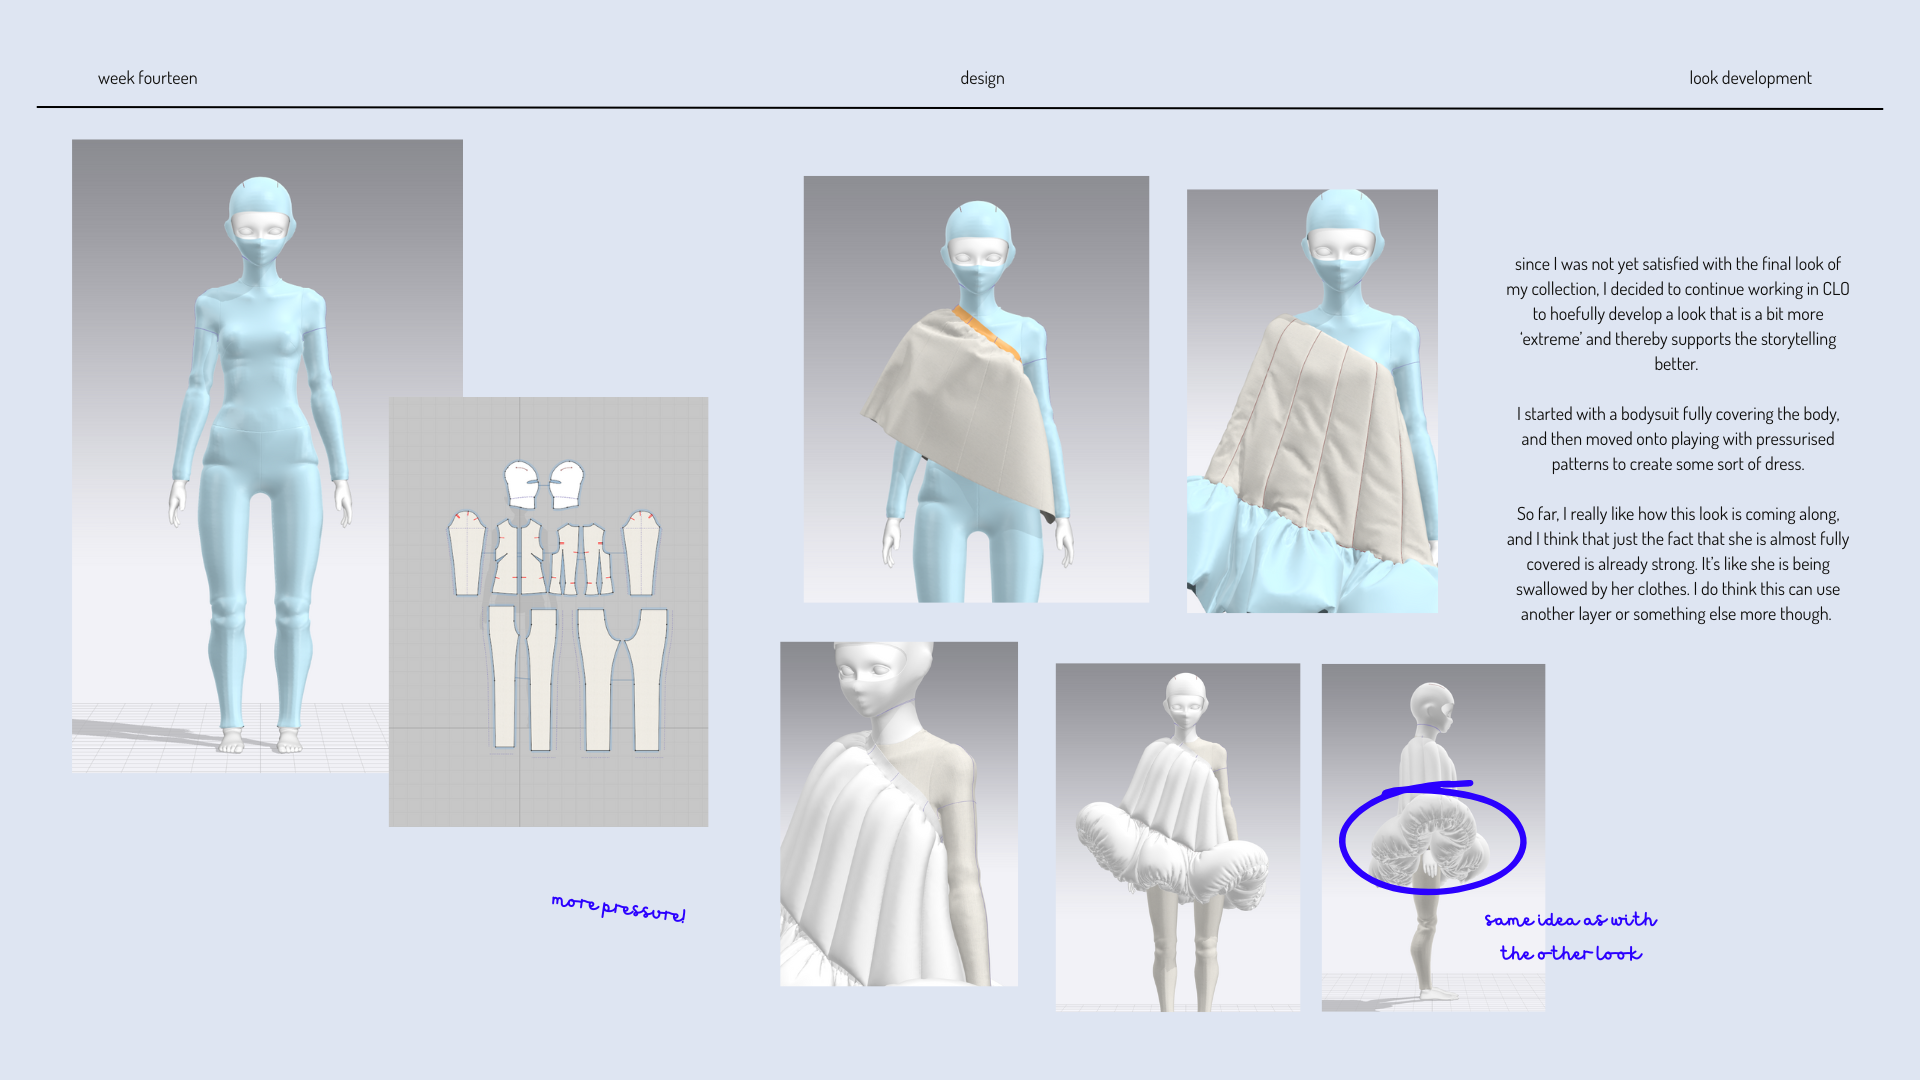
Task: Click the 'look development' header label
Action: click(1749, 77)
